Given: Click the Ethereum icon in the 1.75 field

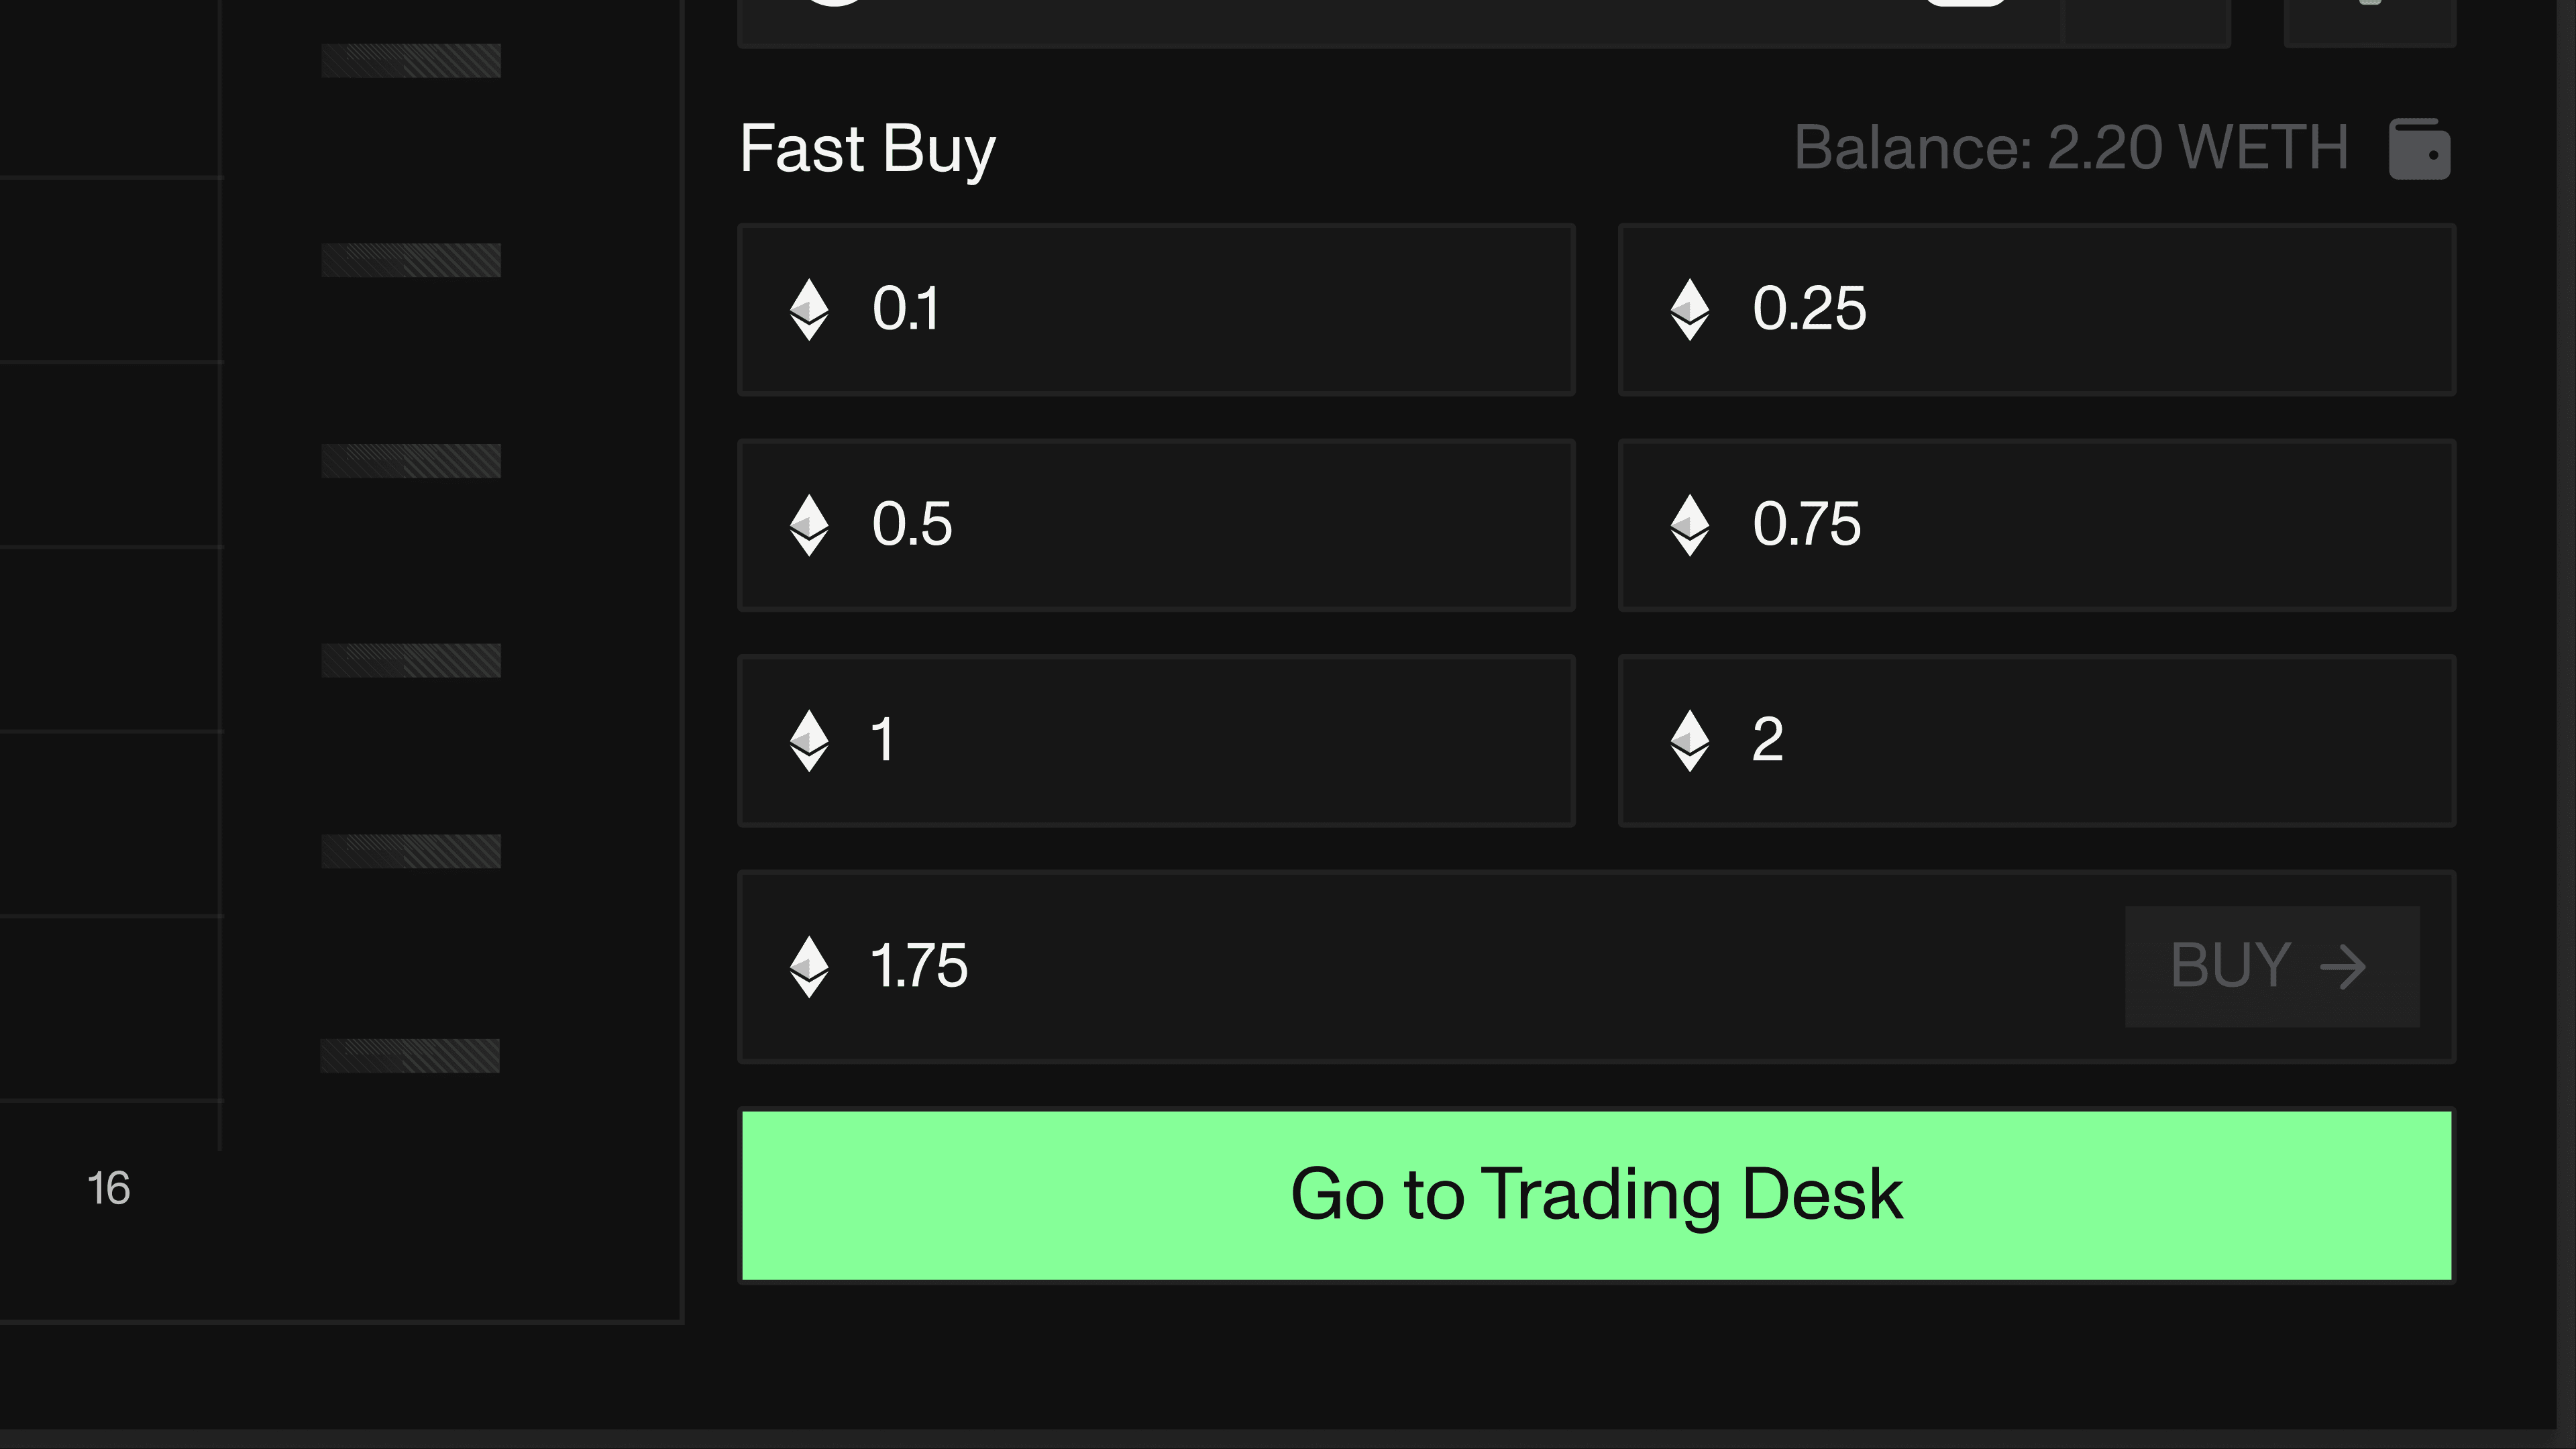Looking at the screenshot, I should click(x=809, y=967).
